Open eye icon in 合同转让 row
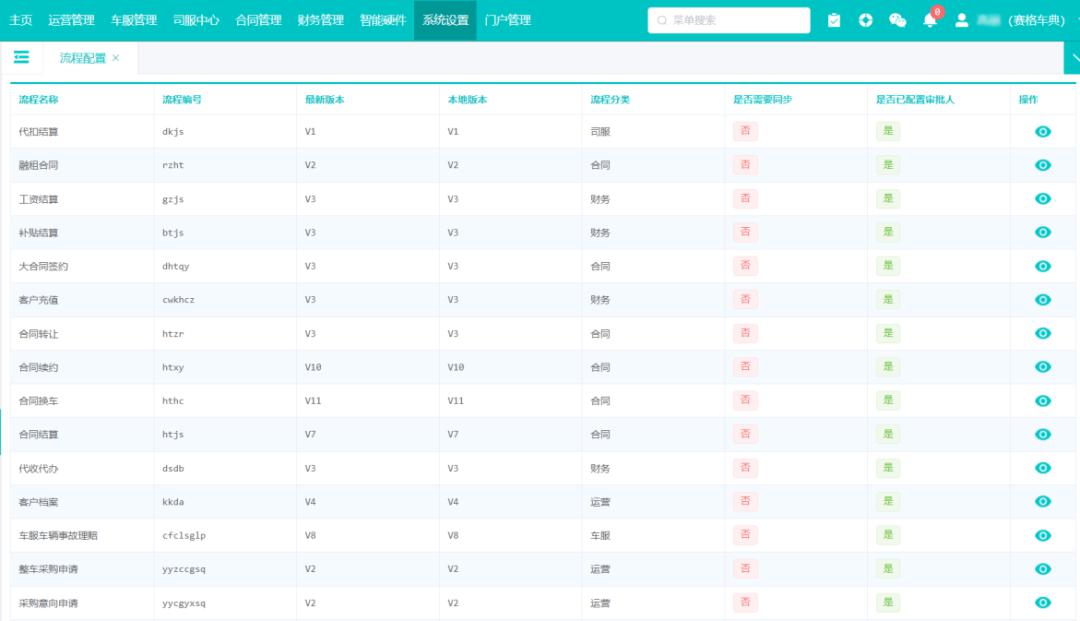Viewport: 1080px width, 621px height. 1043,333
